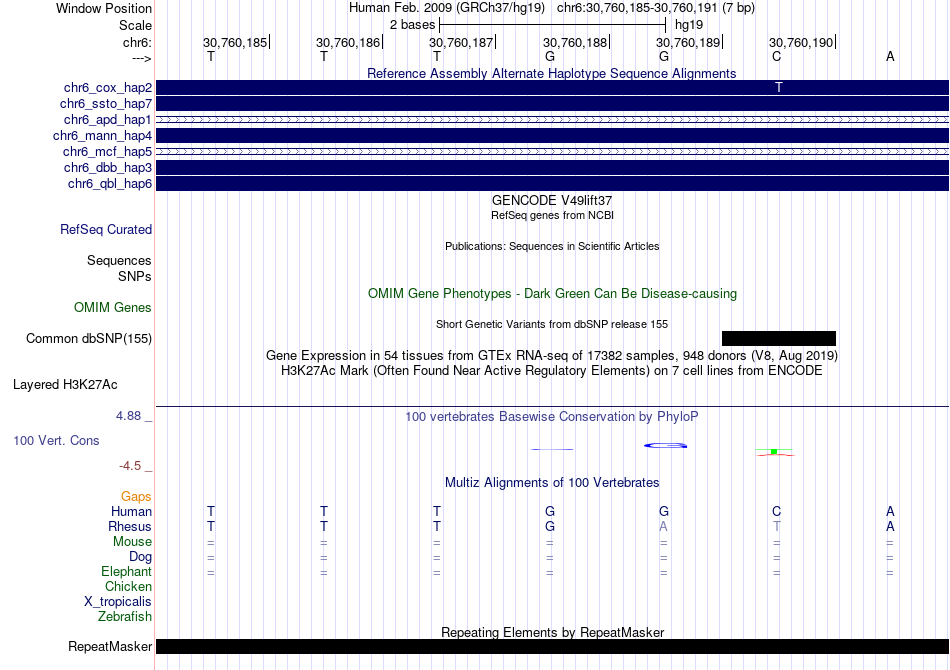Image resolution: width=950 pixels, height=670 pixels.
Task: Click the Mouse alignment row label
Action: pyautogui.click(x=132, y=542)
